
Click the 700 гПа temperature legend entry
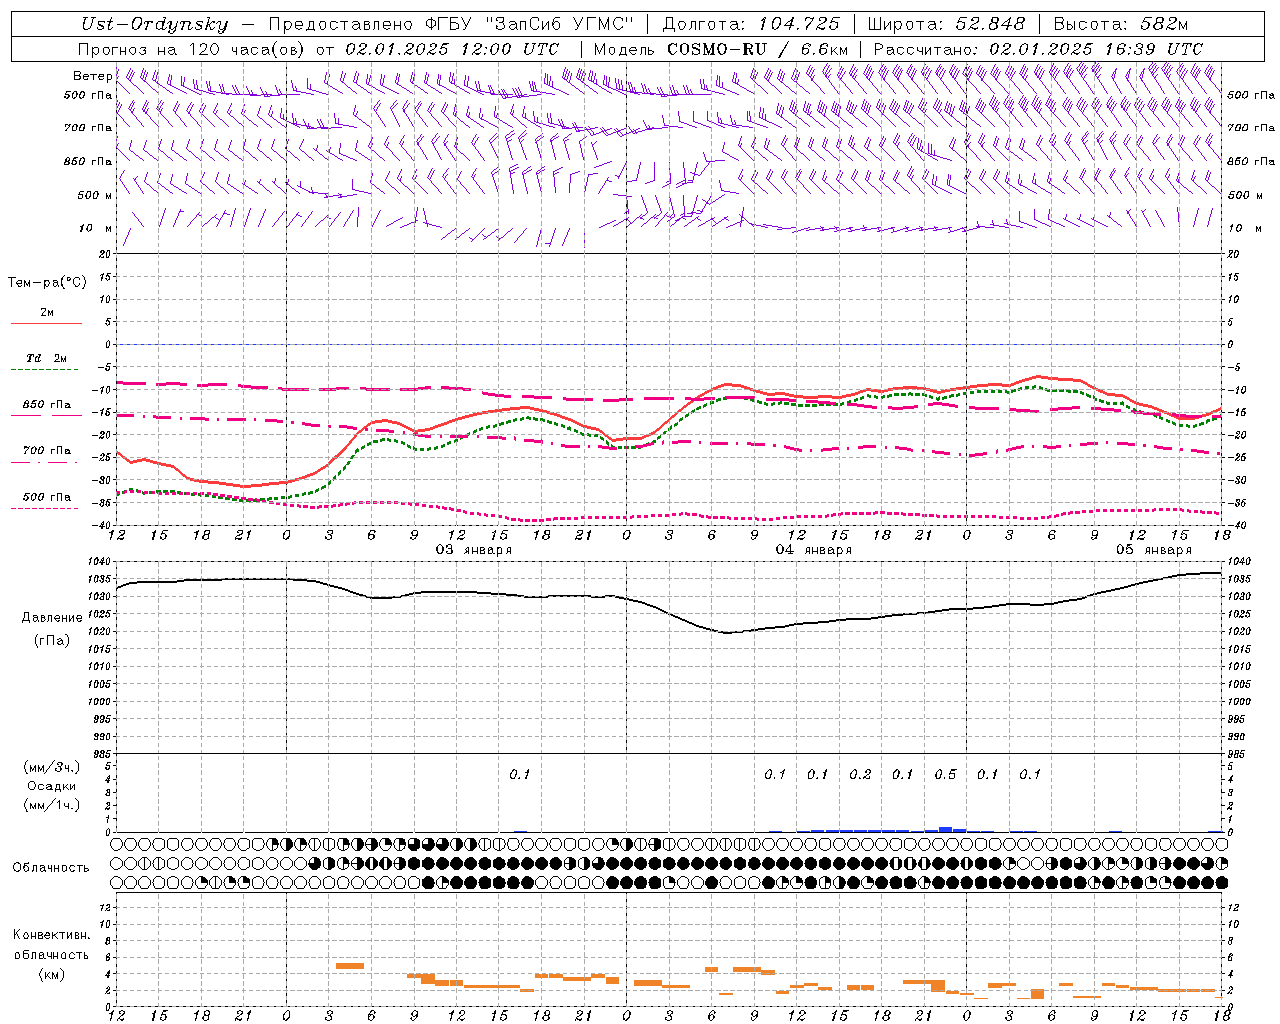click(x=46, y=450)
